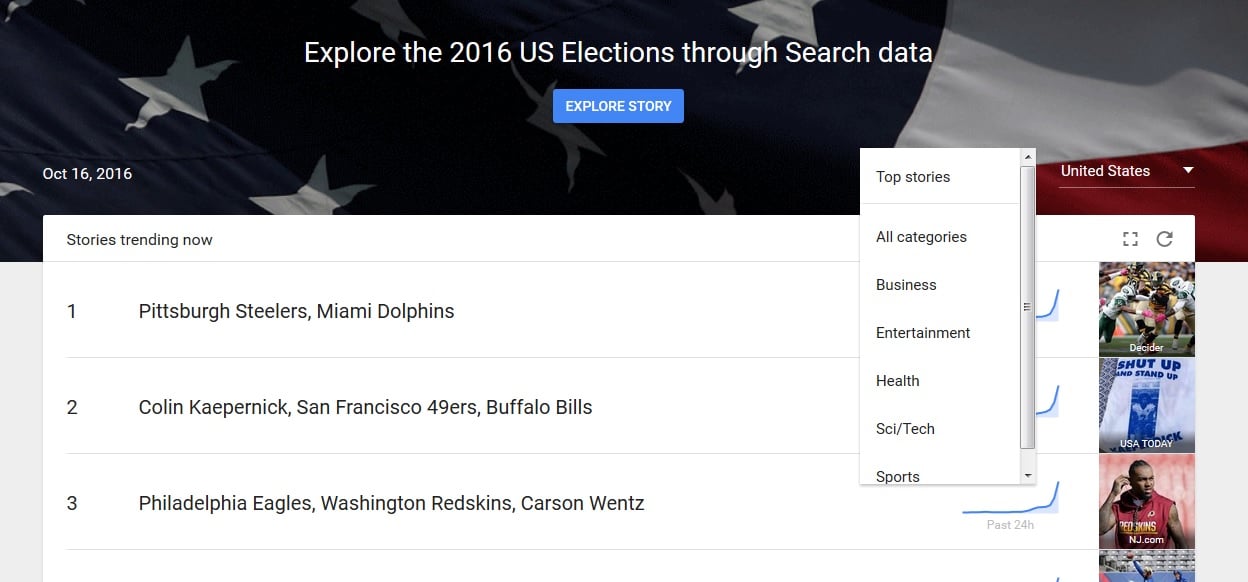Open the Colin Kaepernick trending story
Viewport: 1248px width, 582px height.
365,407
